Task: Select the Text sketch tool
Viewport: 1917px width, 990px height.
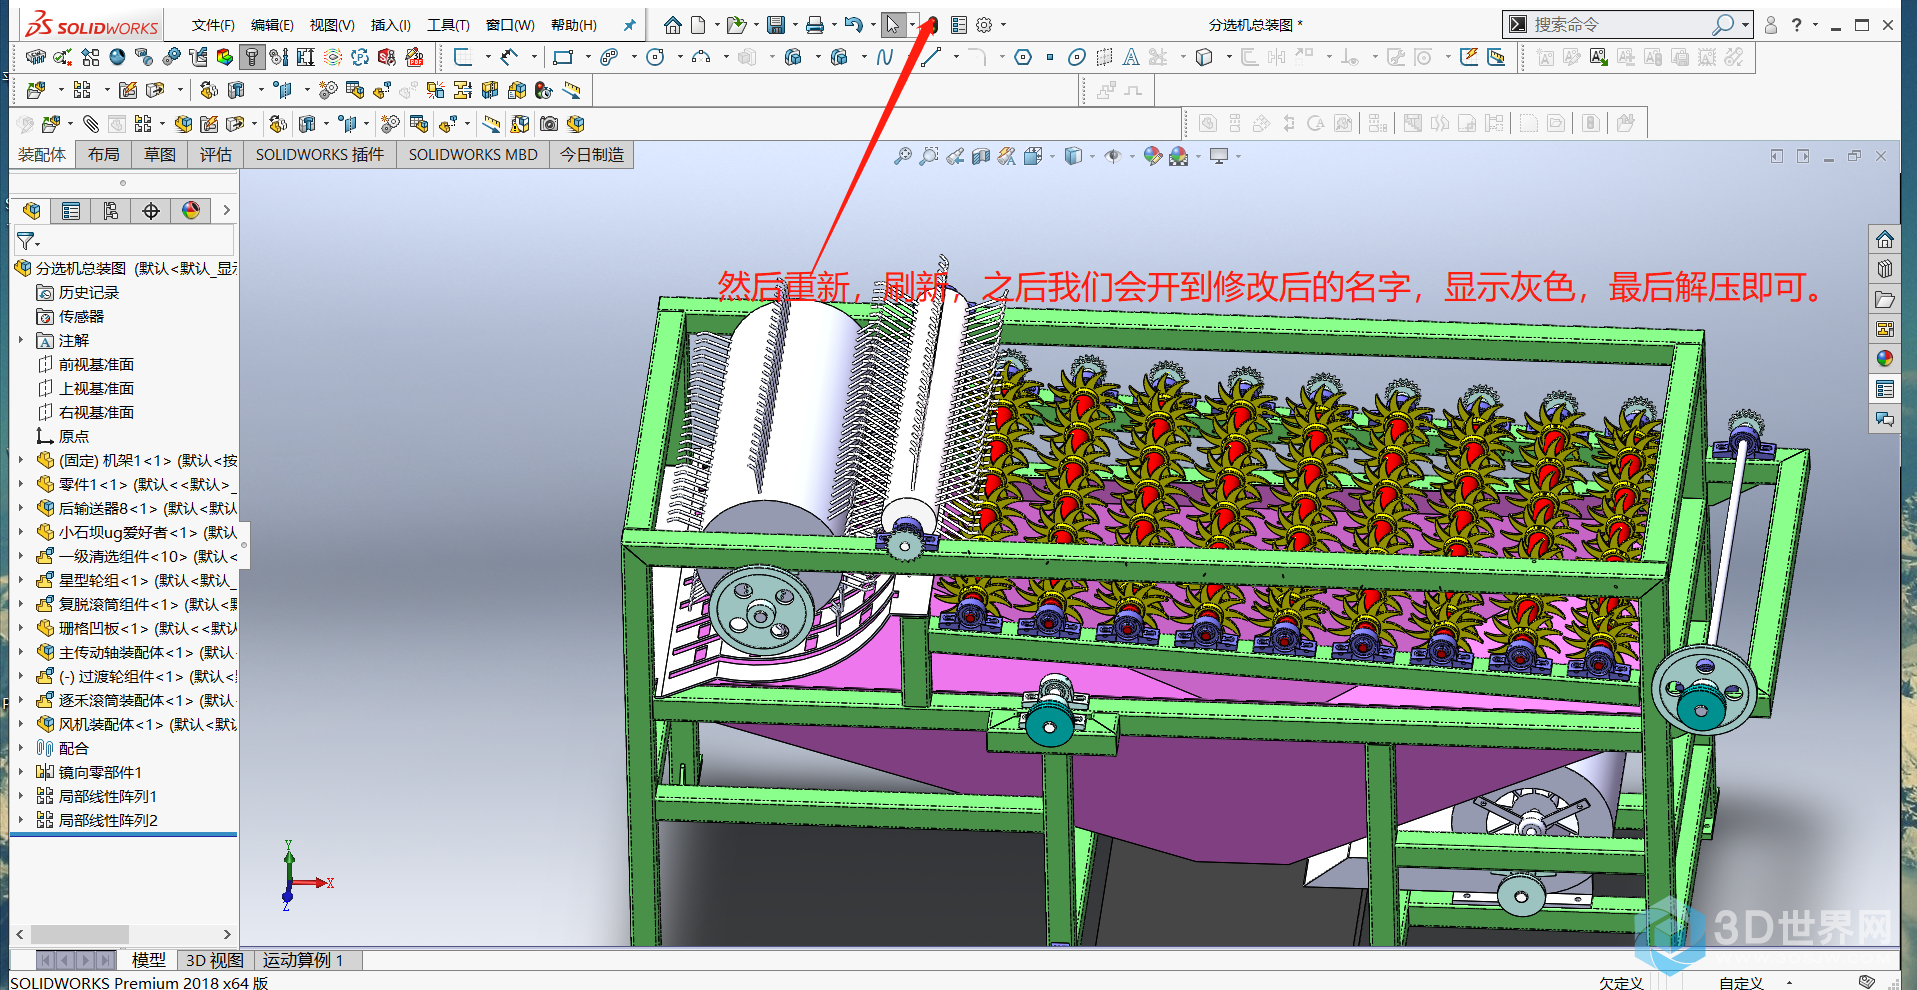Action: [x=1130, y=57]
